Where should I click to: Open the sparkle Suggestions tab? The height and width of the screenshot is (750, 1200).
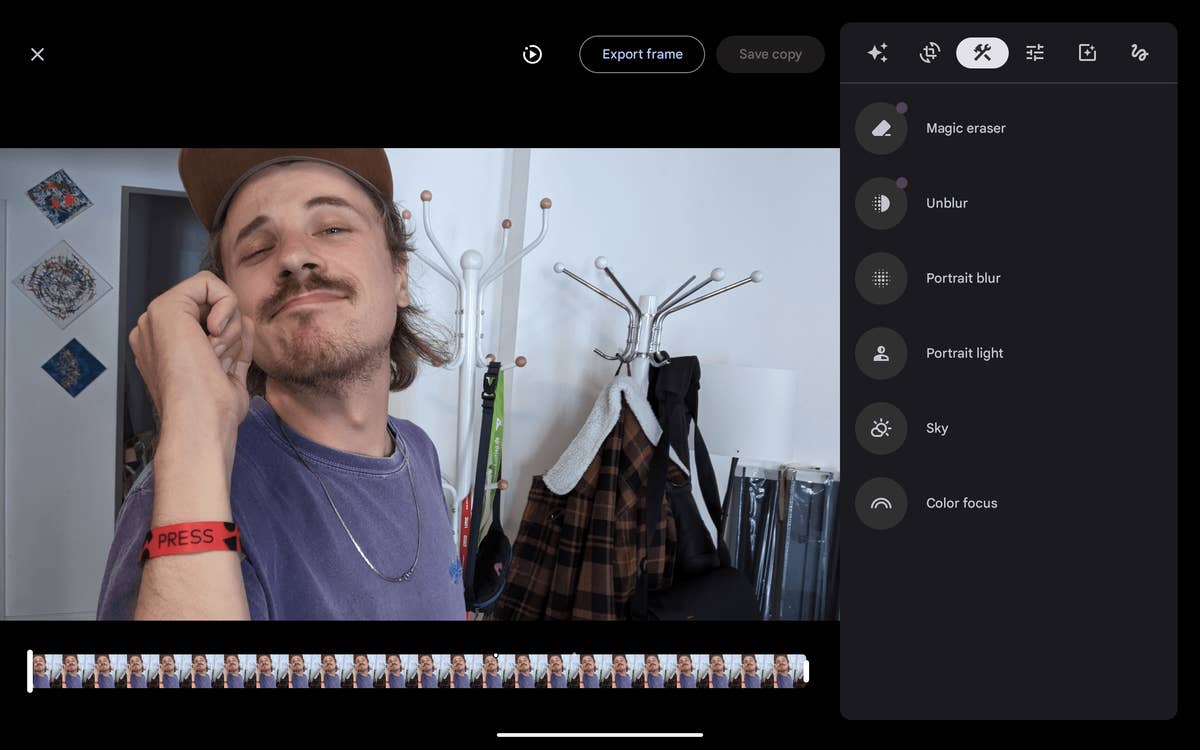pos(877,53)
